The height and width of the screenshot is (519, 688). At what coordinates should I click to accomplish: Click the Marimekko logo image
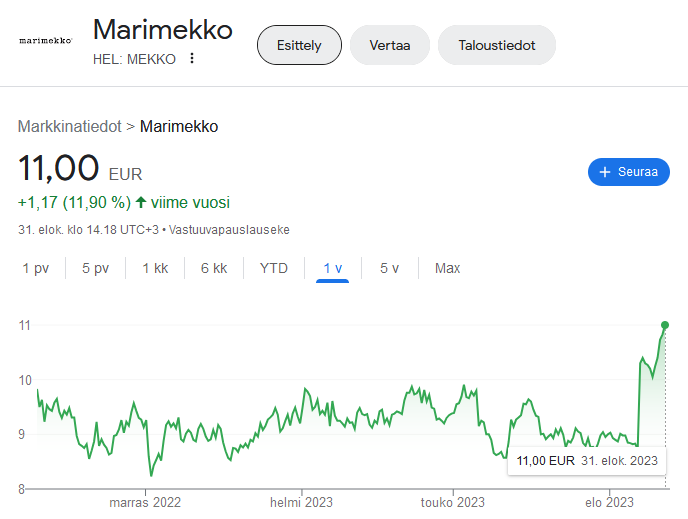[46, 41]
